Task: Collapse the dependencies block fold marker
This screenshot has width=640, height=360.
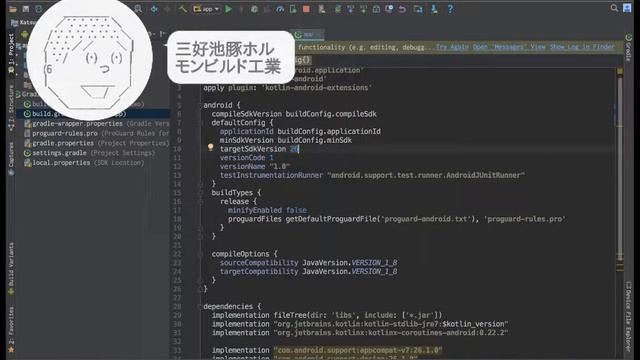Action: pyautogui.click(x=199, y=307)
